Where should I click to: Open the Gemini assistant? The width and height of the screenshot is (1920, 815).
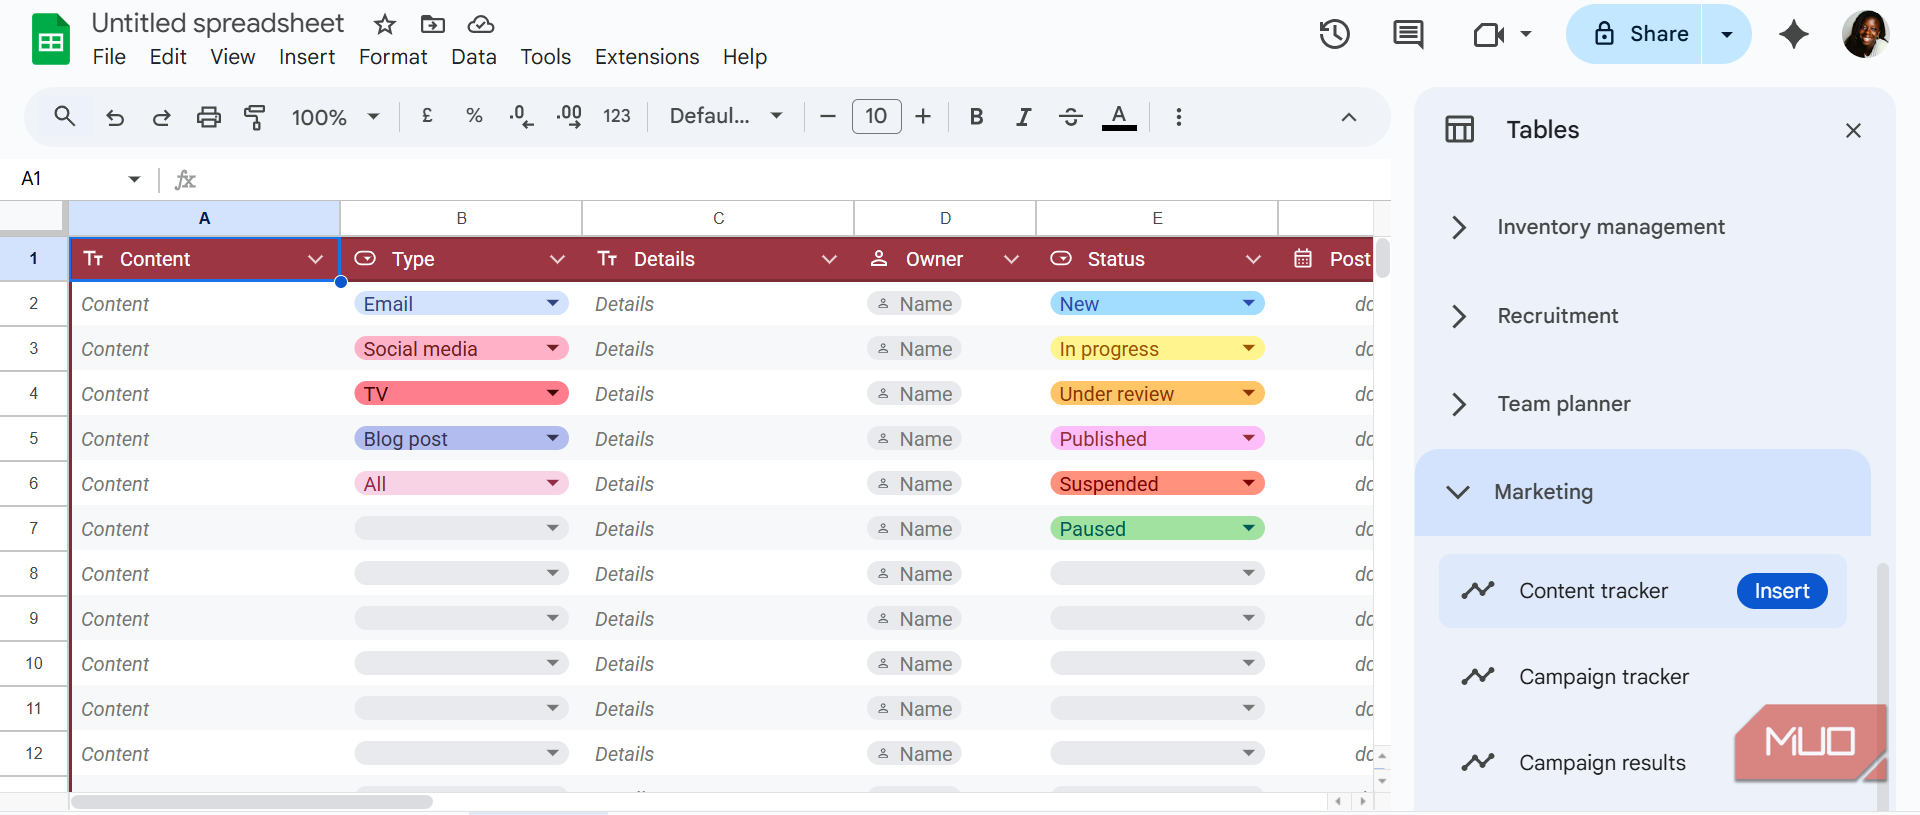coord(1794,34)
